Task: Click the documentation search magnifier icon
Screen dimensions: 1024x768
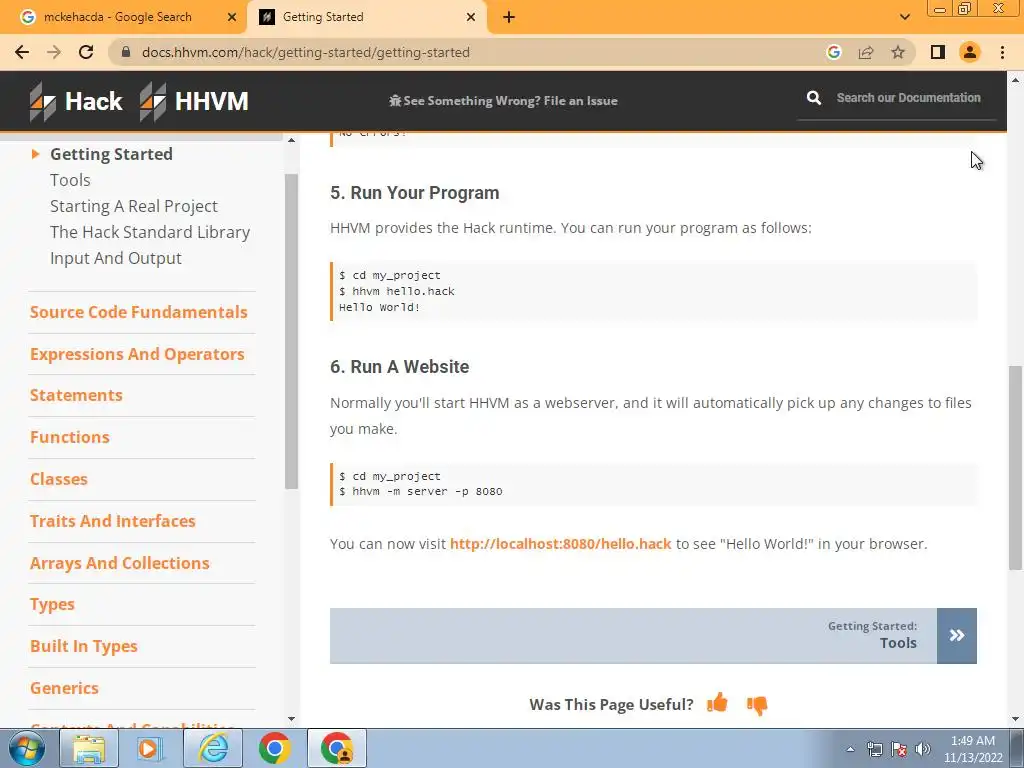Action: (814, 98)
